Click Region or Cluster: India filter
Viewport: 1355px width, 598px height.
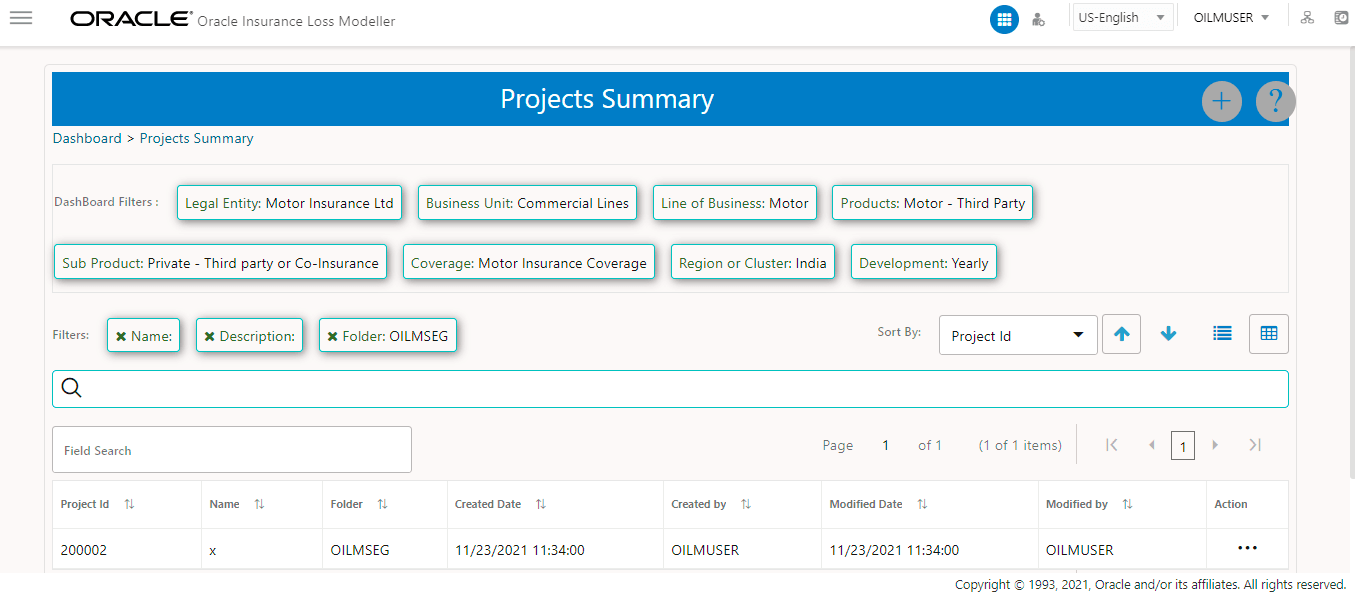[753, 263]
